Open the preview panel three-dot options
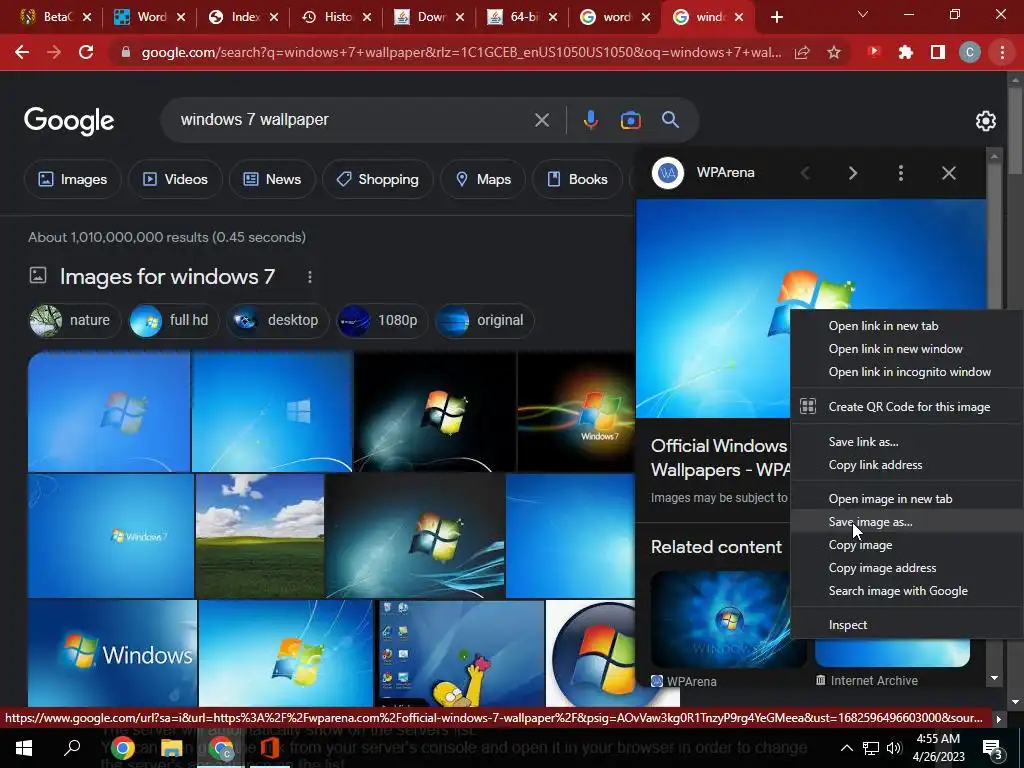The image size is (1024, 768). 901,173
